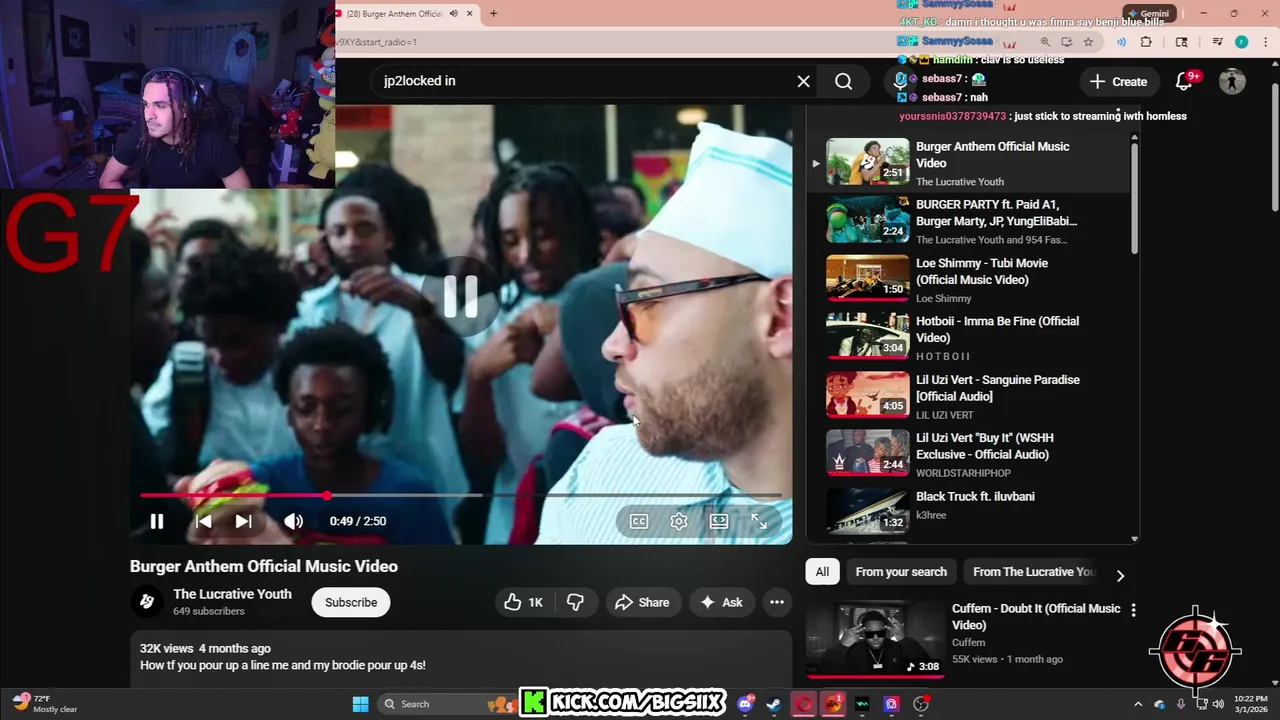The width and height of the screenshot is (1280, 720).
Task: Open Cuffem - Doubt It video thumbnail
Action: 875,638
